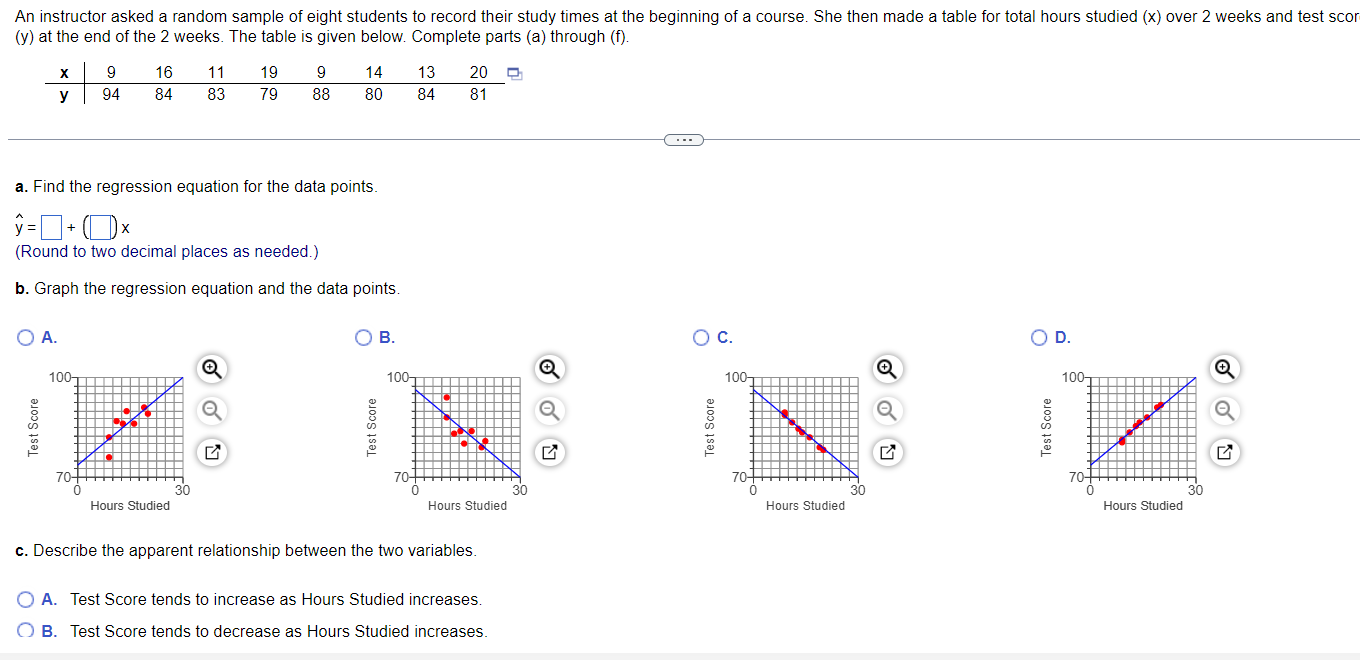
Task: Click the slope input box before x
Action: (x=99, y=227)
